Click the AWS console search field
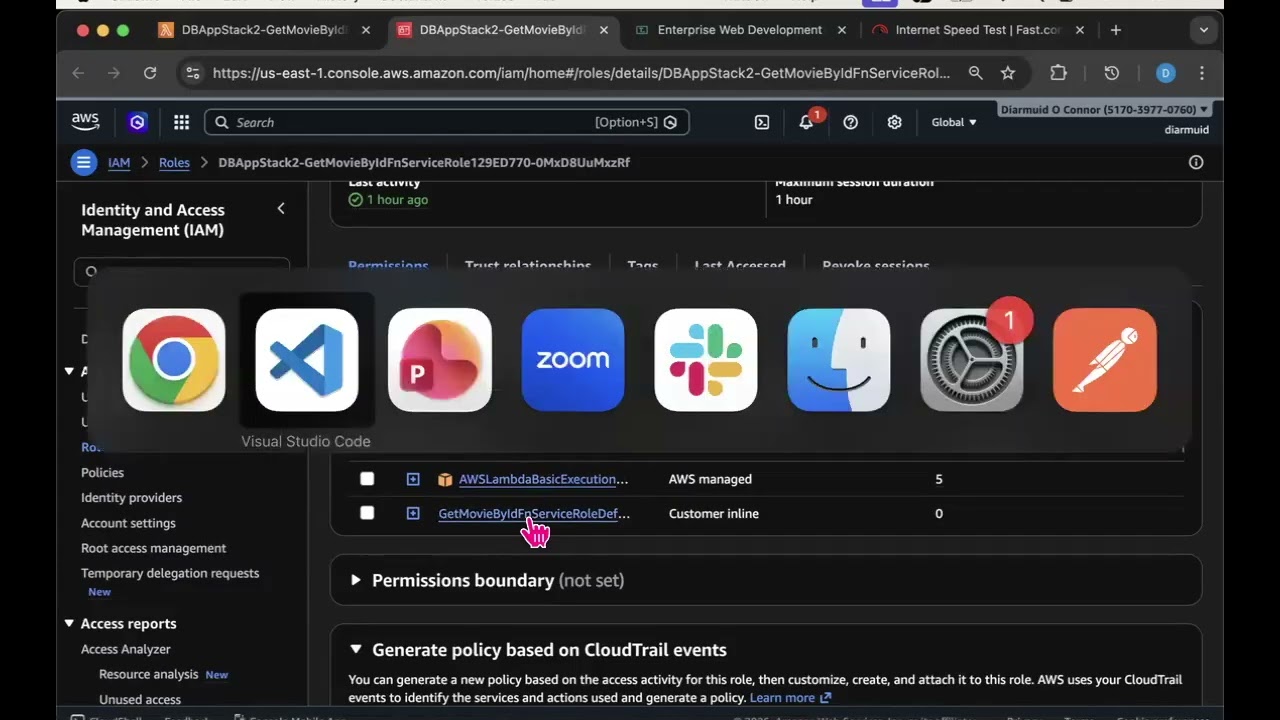Image resolution: width=1280 pixels, height=720 pixels. tap(446, 122)
